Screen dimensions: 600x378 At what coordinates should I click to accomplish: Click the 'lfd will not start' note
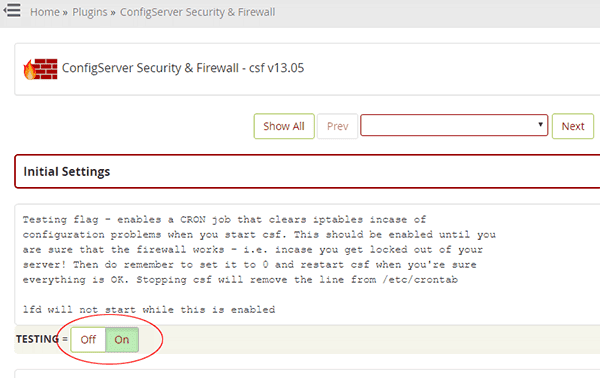[x=148, y=310]
